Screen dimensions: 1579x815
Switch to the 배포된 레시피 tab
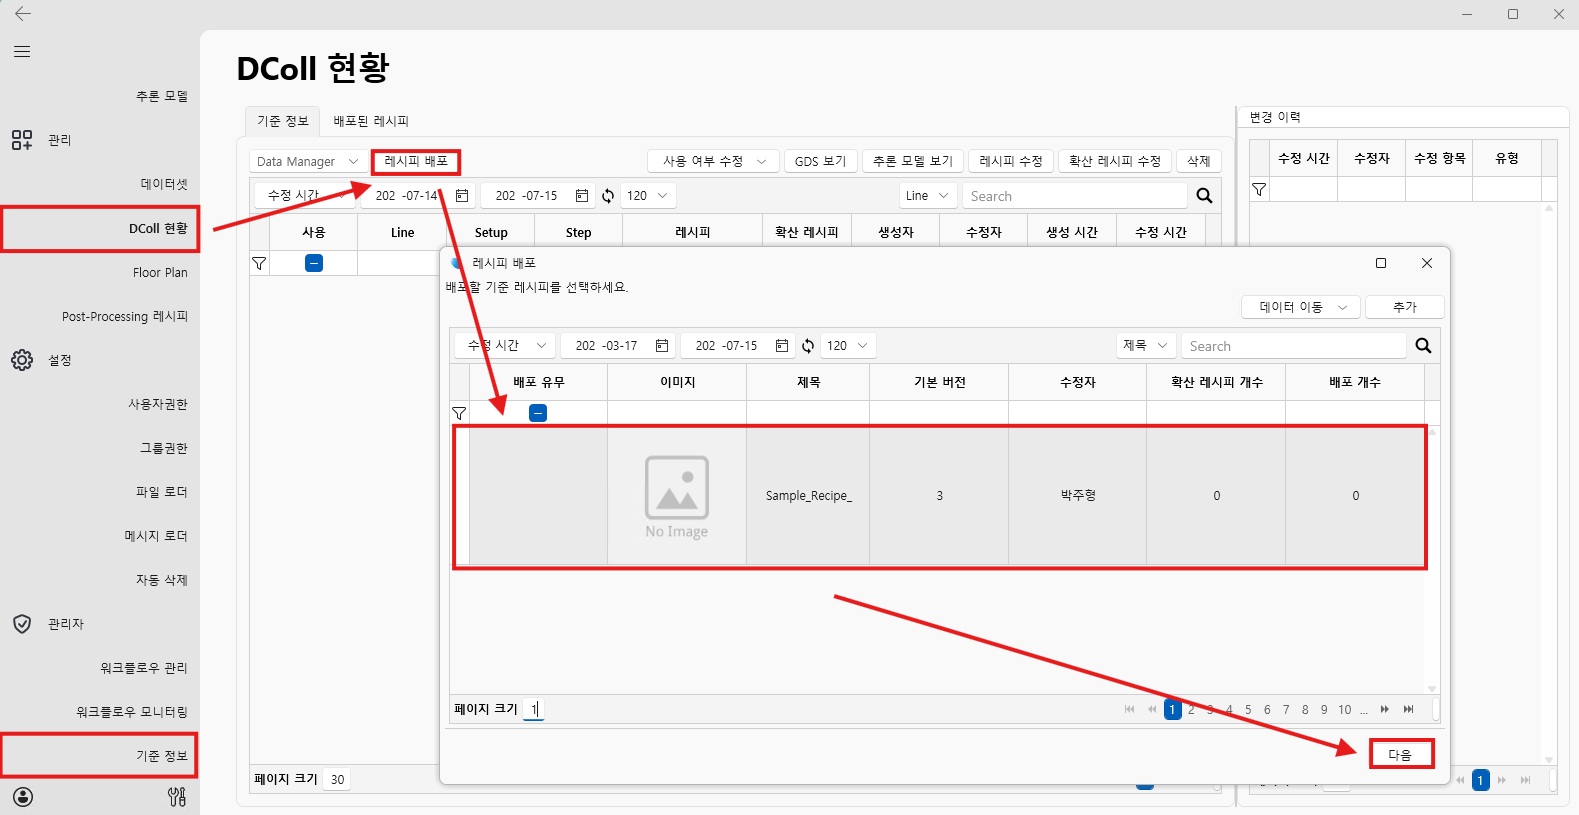pos(371,121)
